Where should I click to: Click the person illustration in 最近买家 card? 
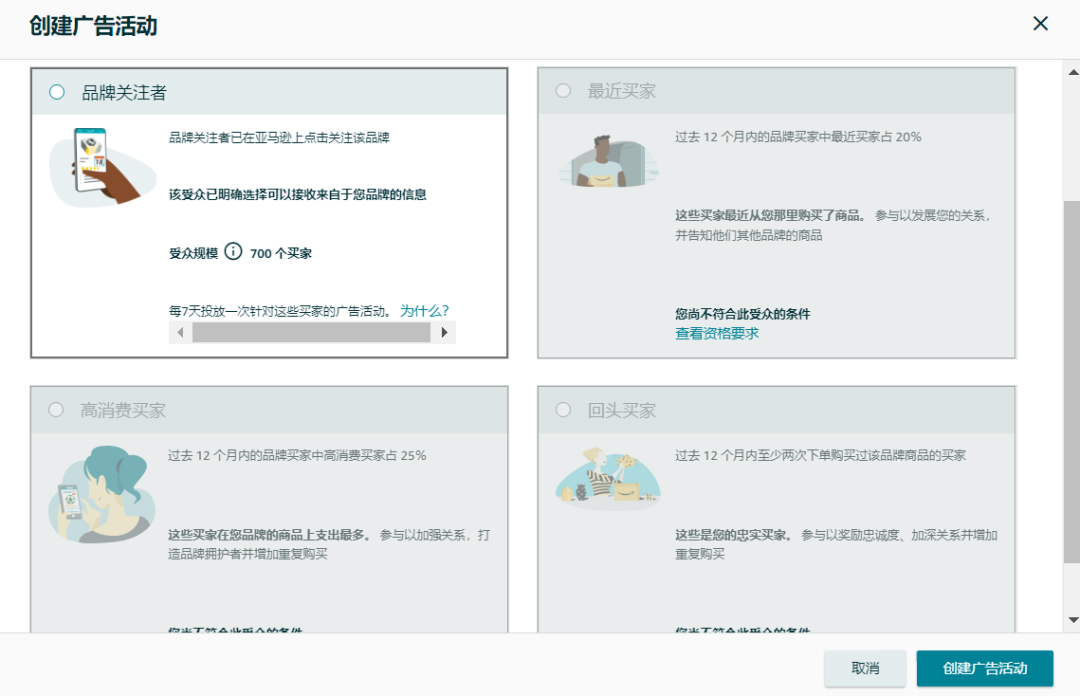point(610,163)
